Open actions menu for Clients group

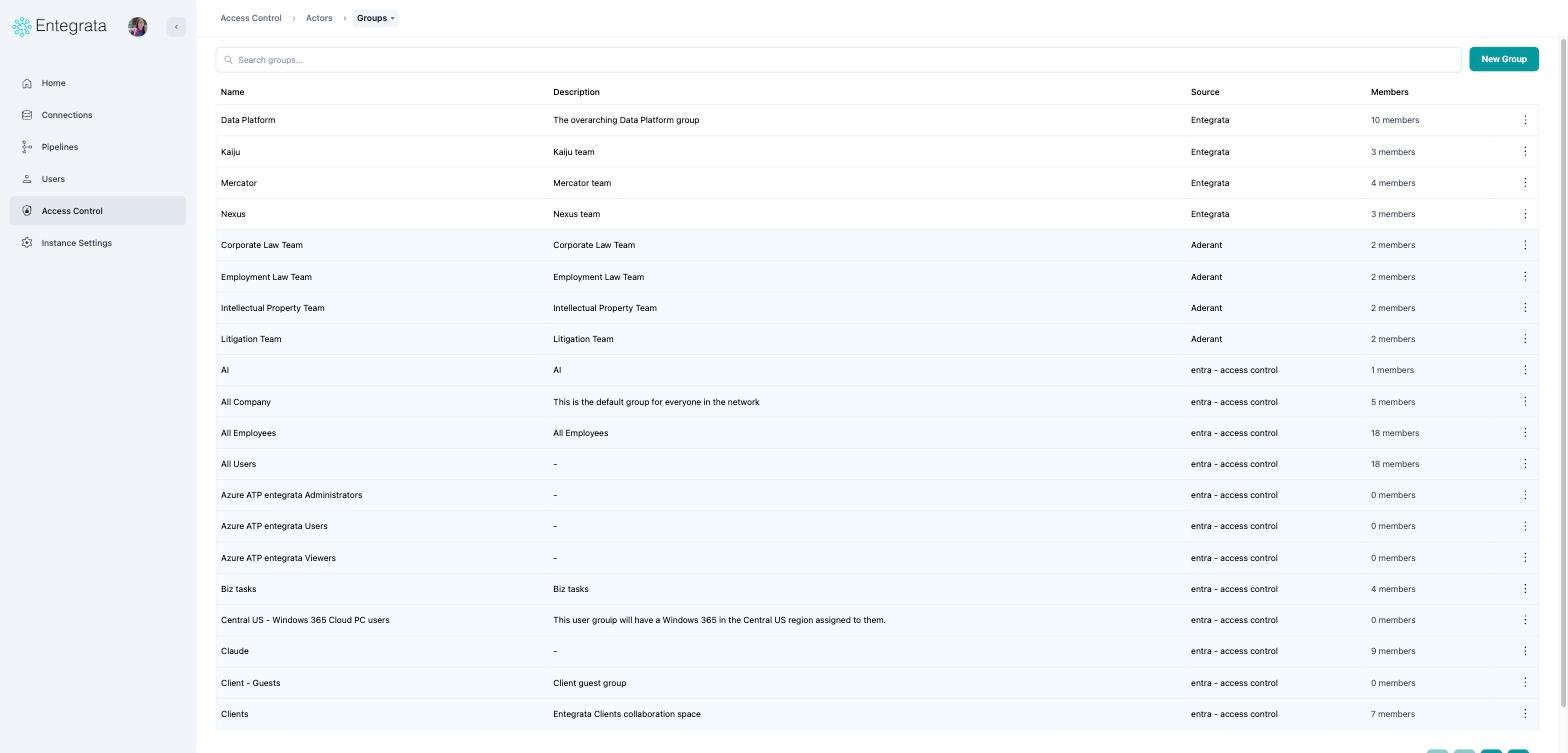click(x=1524, y=714)
